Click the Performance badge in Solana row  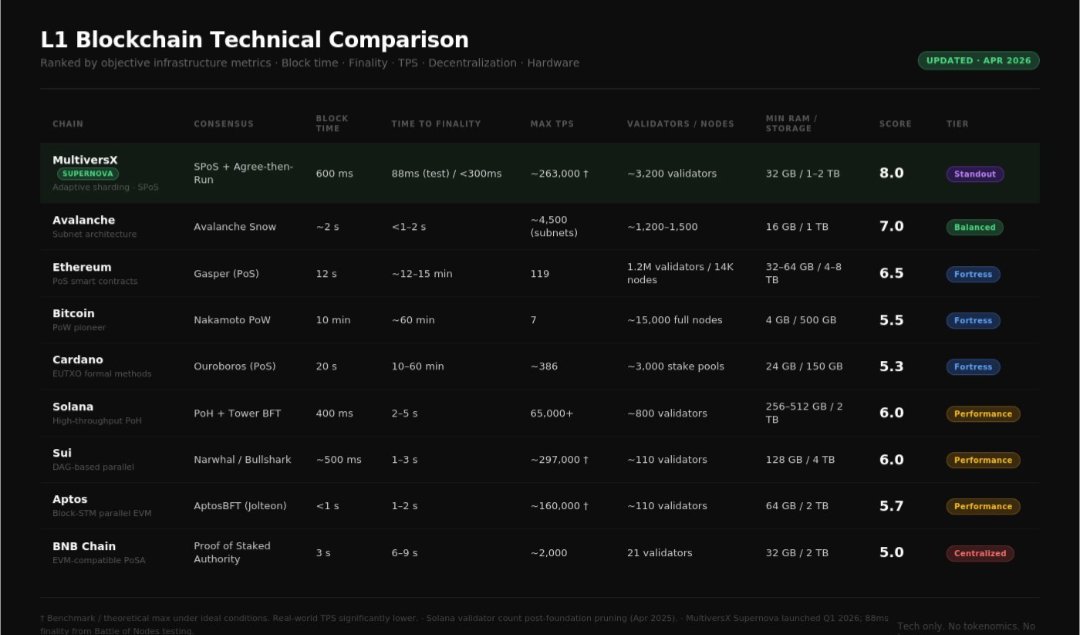(x=983, y=414)
